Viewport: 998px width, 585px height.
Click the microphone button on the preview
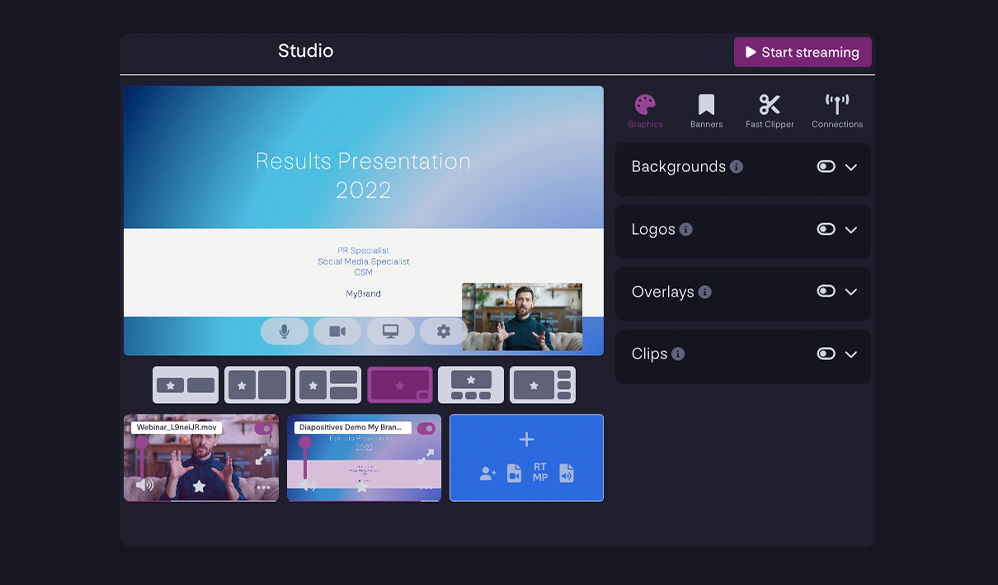point(284,332)
